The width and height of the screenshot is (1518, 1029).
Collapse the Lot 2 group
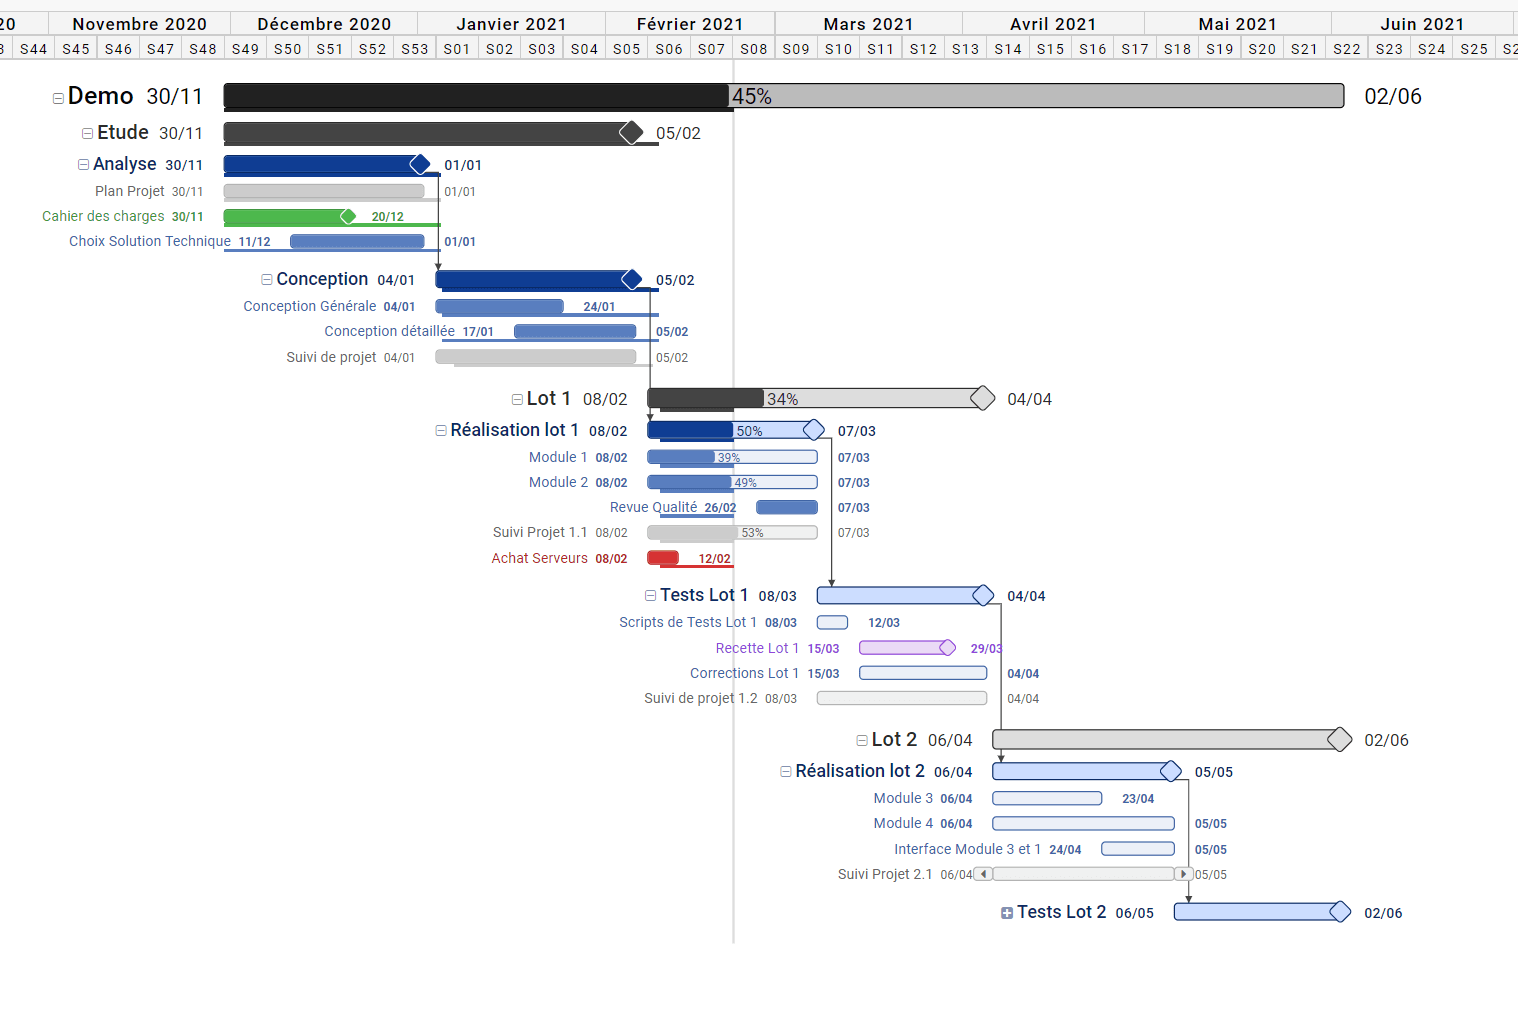(862, 741)
